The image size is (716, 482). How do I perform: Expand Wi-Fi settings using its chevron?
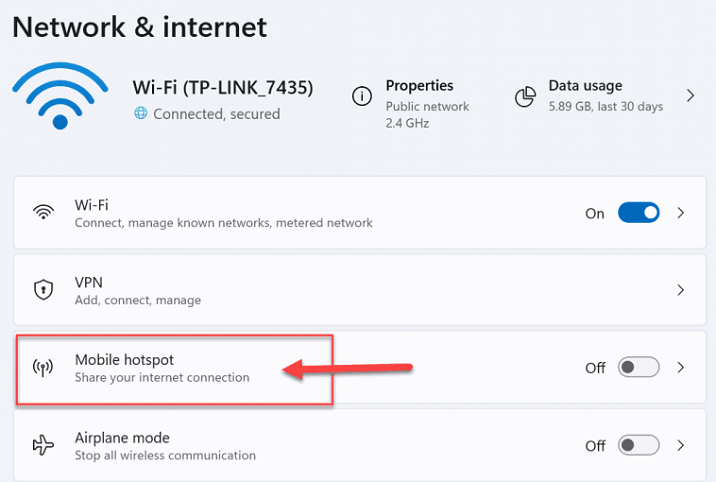pos(681,213)
